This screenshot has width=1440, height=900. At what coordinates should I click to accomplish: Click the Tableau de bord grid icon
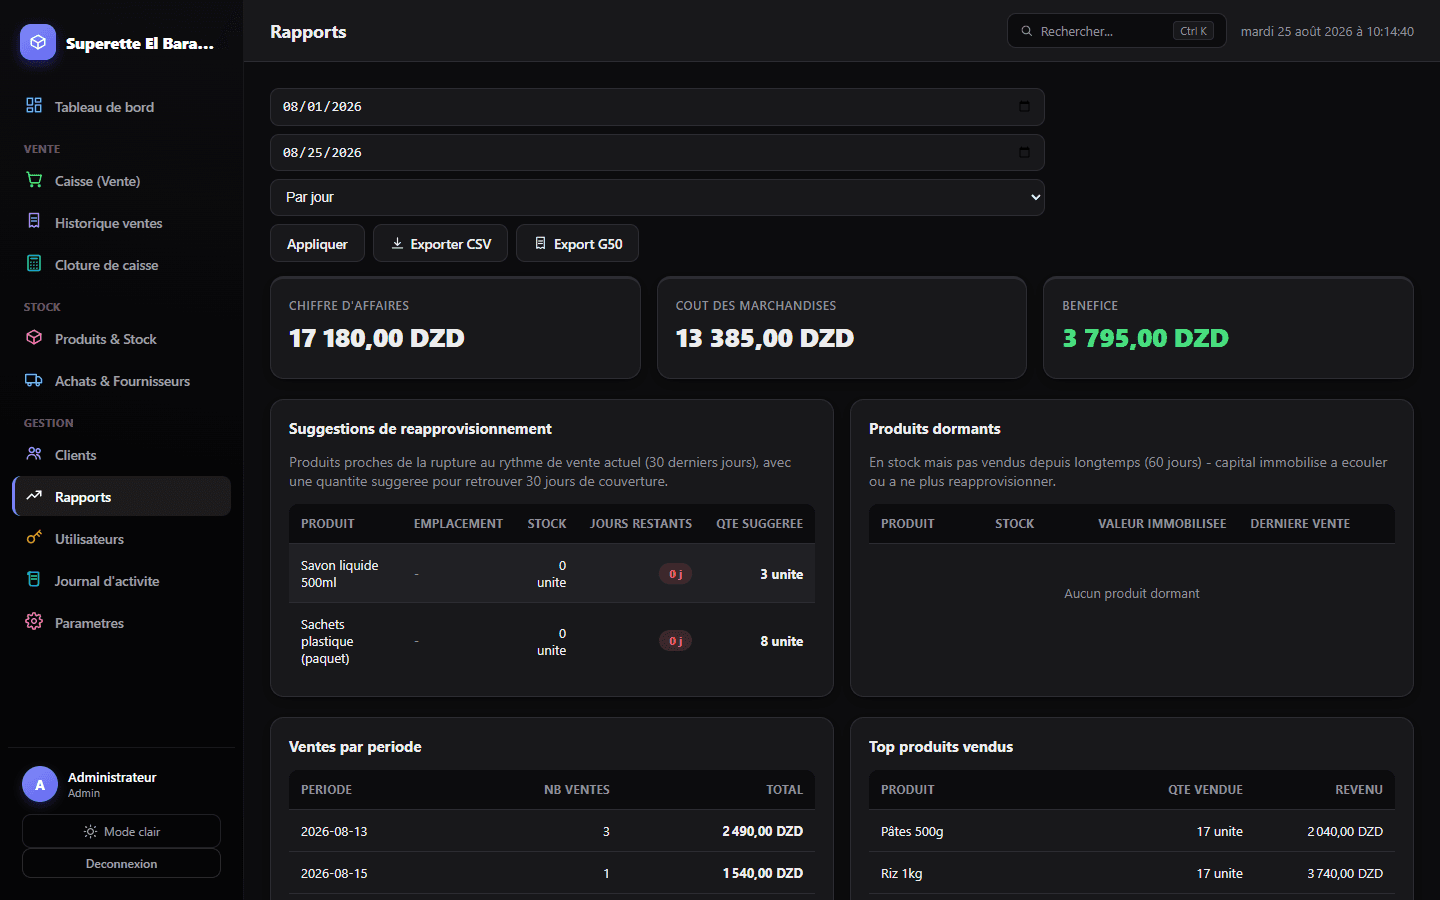(x=34, y=106)
